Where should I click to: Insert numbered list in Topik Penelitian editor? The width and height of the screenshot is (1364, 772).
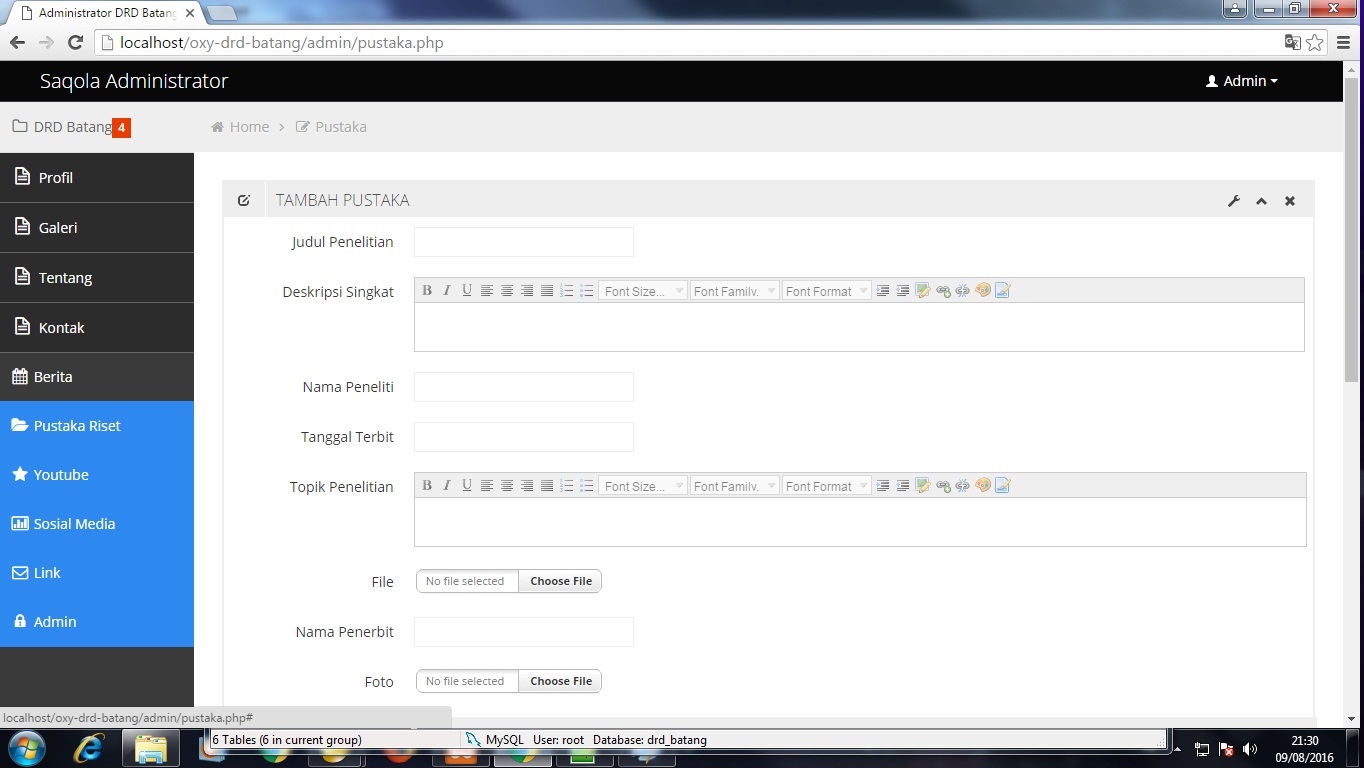pyautogui.click(x=567, y=486)
